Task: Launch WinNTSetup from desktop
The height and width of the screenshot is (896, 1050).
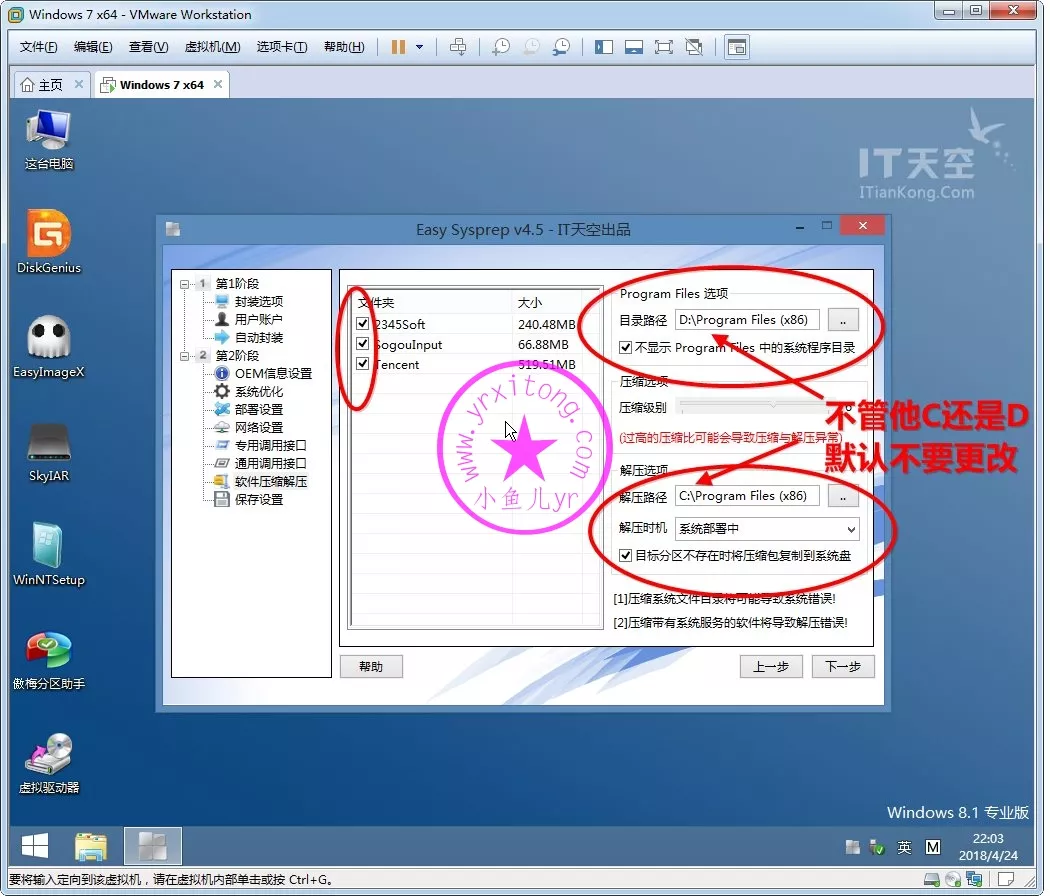Action: (48, 548)
